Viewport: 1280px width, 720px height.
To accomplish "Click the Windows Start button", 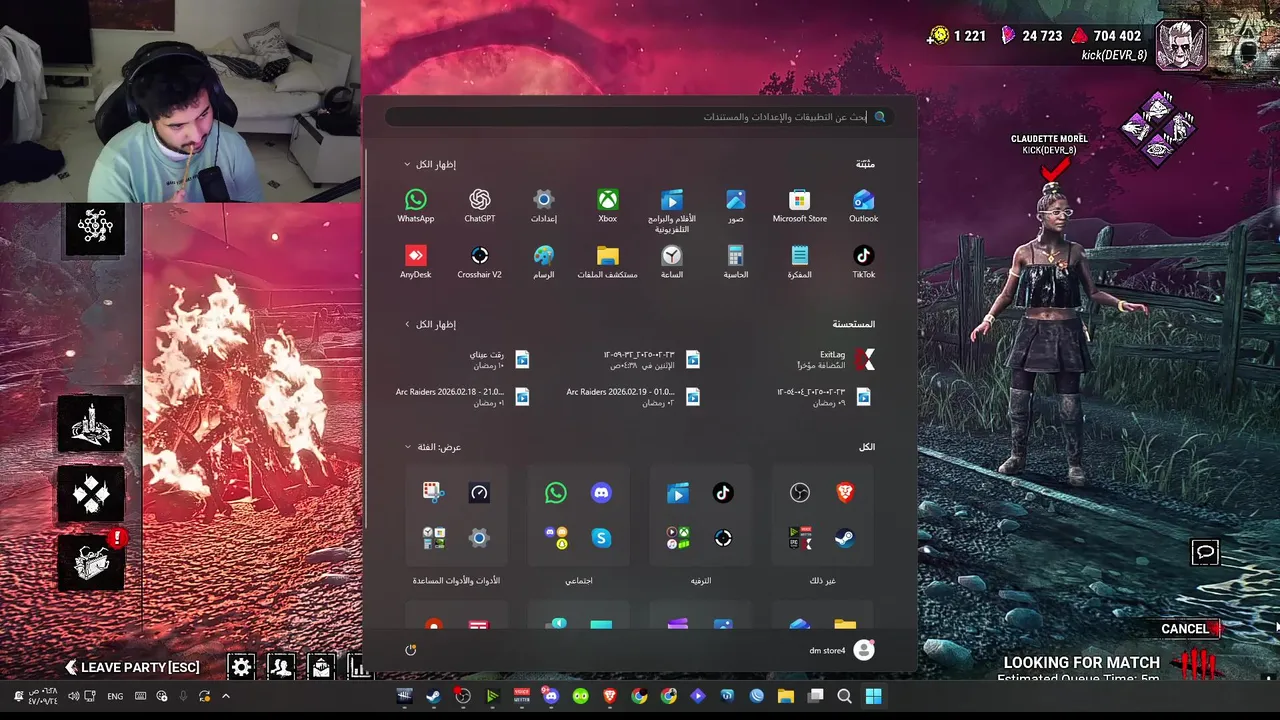I will point(873,696).
